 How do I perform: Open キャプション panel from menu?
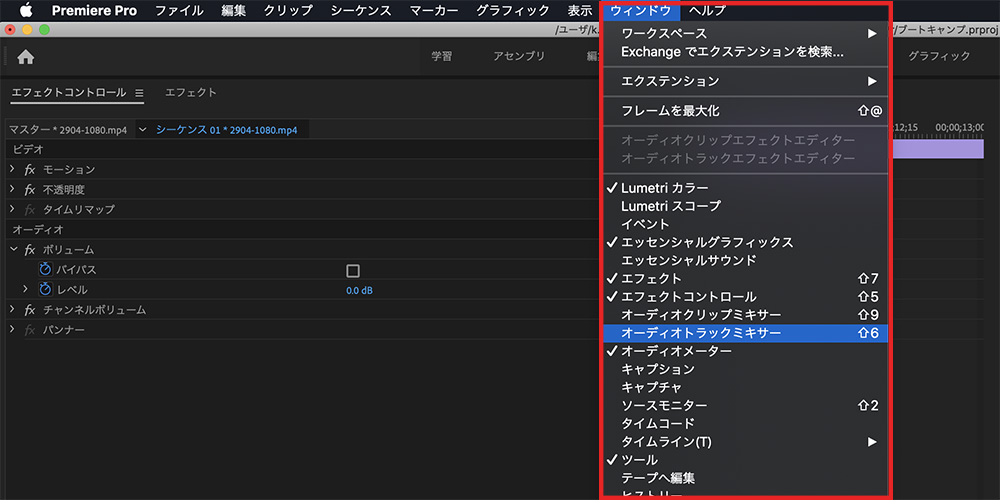(x=744, y=369)
